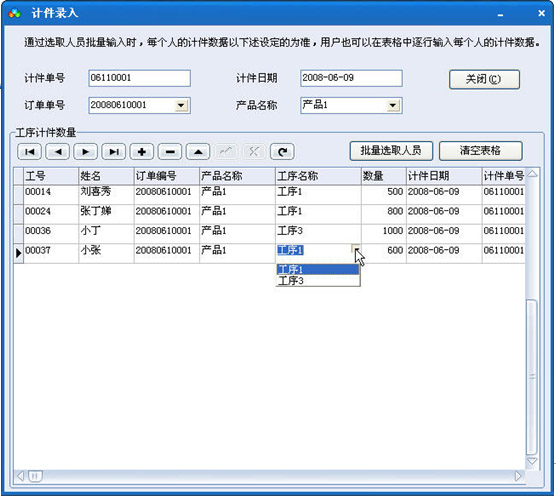The image size is (556, 497).
Task: Go to first record in navigator
Action: point(29,152)
